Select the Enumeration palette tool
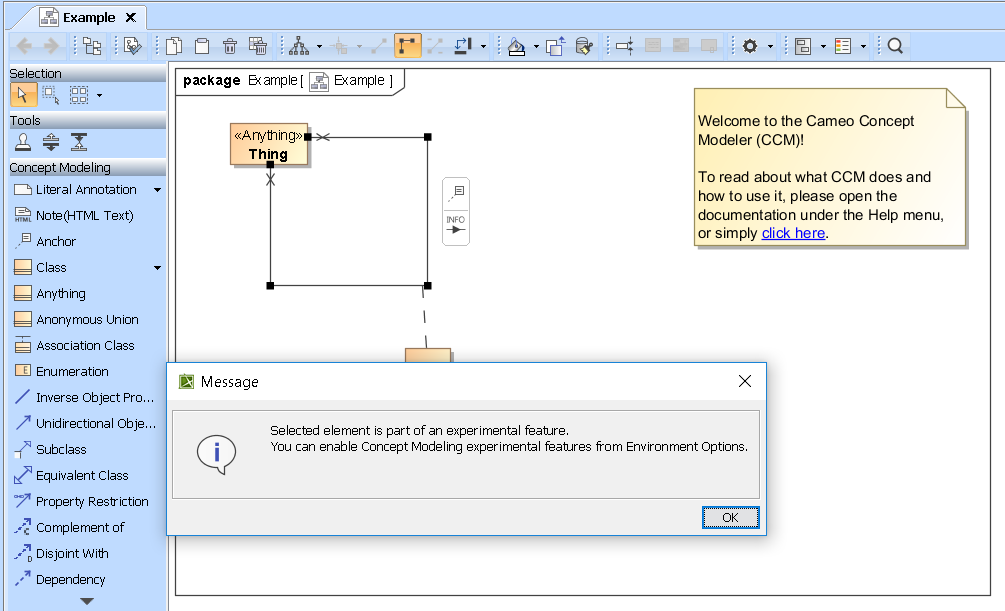1005x611 pixels. coord(72,372)
